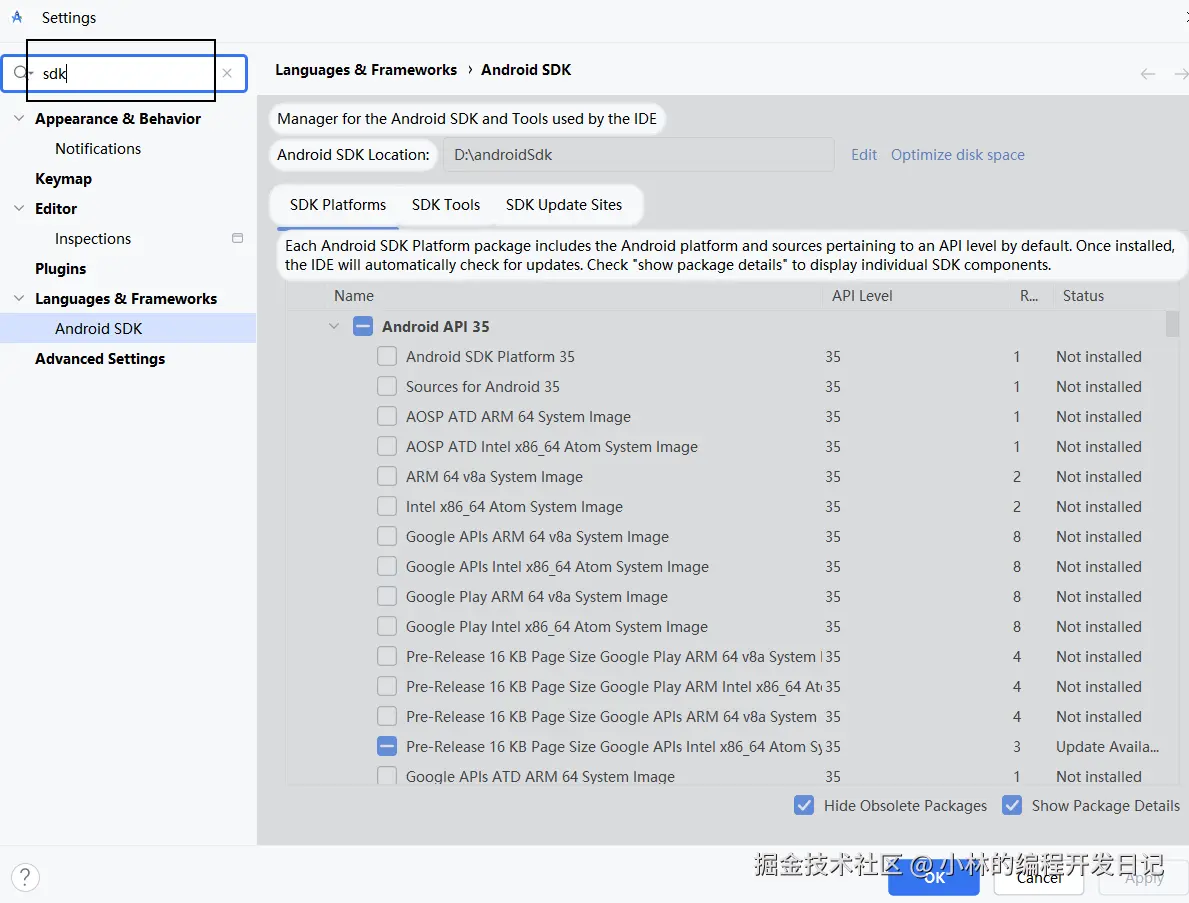
Task: Go back with the left arrow
Action: (1147, 74)
